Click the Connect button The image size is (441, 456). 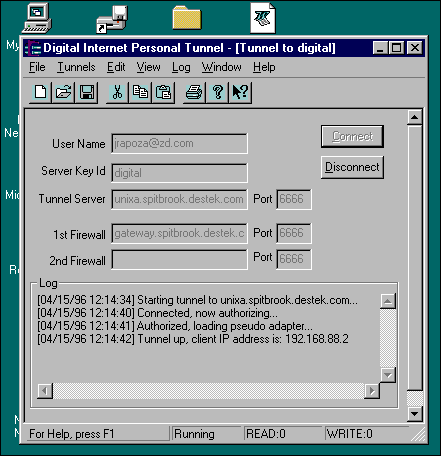pyautogui.click(x=352, y=136)
